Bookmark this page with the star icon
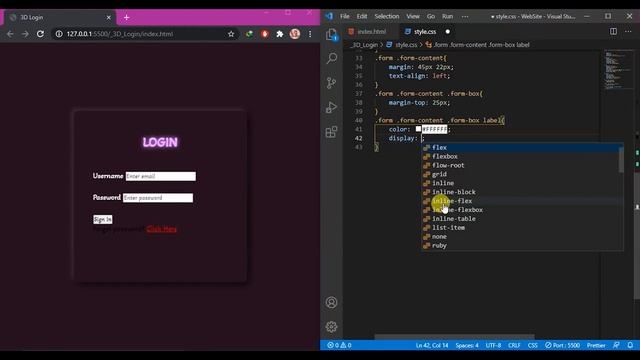Image resolution: width=640 pixels, height=360 pixels. coord(231,34)
